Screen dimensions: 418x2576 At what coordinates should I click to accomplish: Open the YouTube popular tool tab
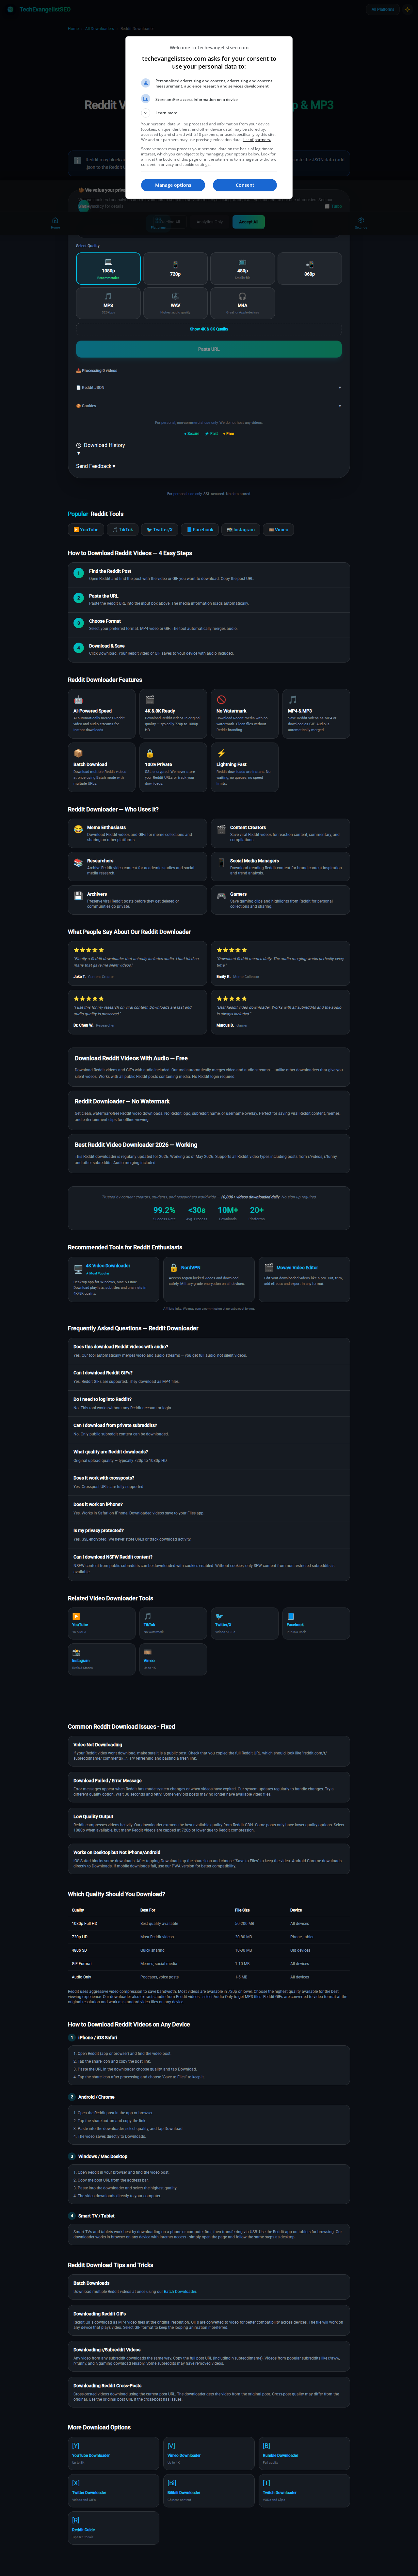86,530
